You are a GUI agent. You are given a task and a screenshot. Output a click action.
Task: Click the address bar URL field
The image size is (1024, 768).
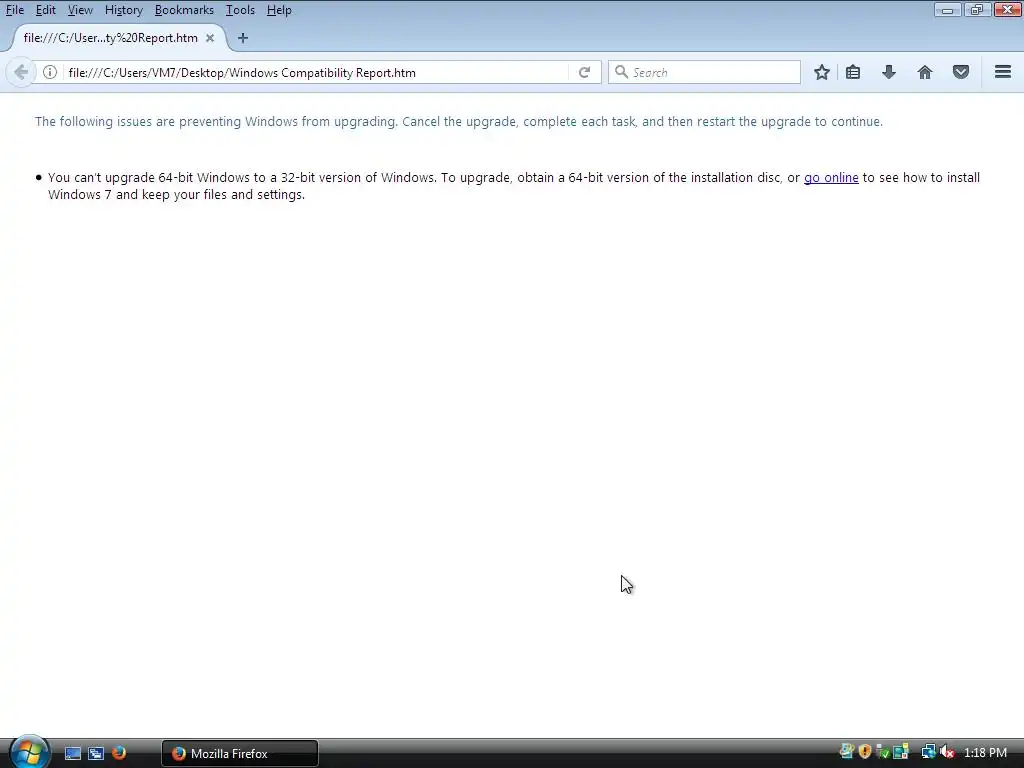pyautogui.click(x=316, y=72)
